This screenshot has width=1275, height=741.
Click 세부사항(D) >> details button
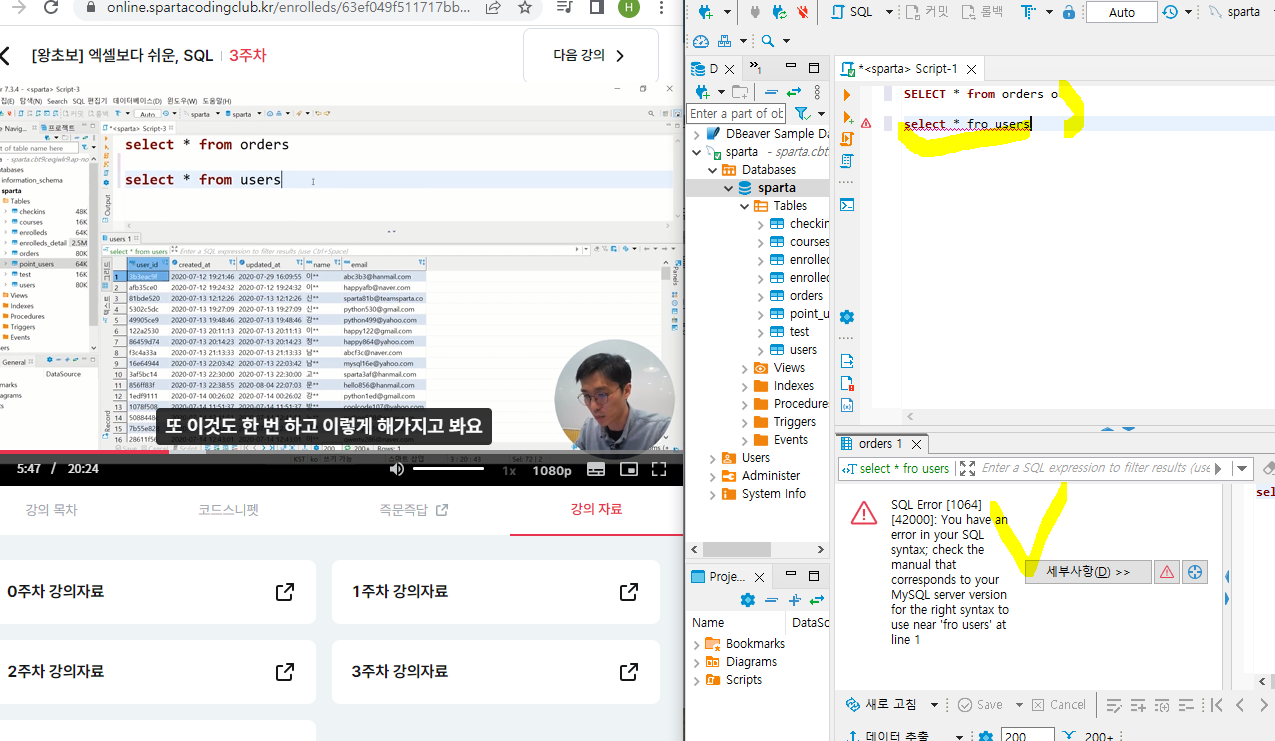[1088, 572]
